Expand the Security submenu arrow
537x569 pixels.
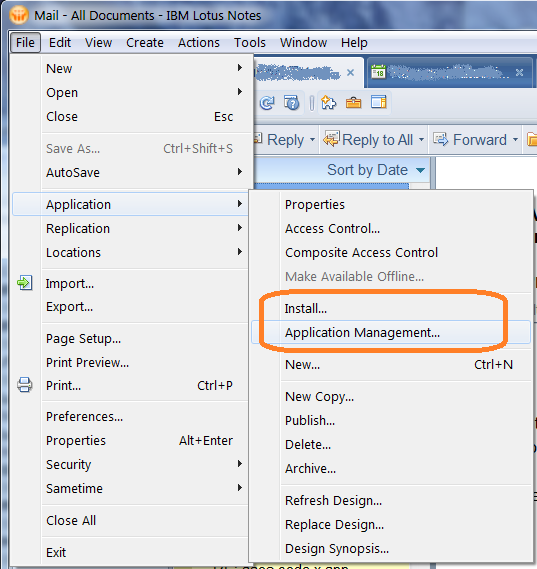pos(239,464)
